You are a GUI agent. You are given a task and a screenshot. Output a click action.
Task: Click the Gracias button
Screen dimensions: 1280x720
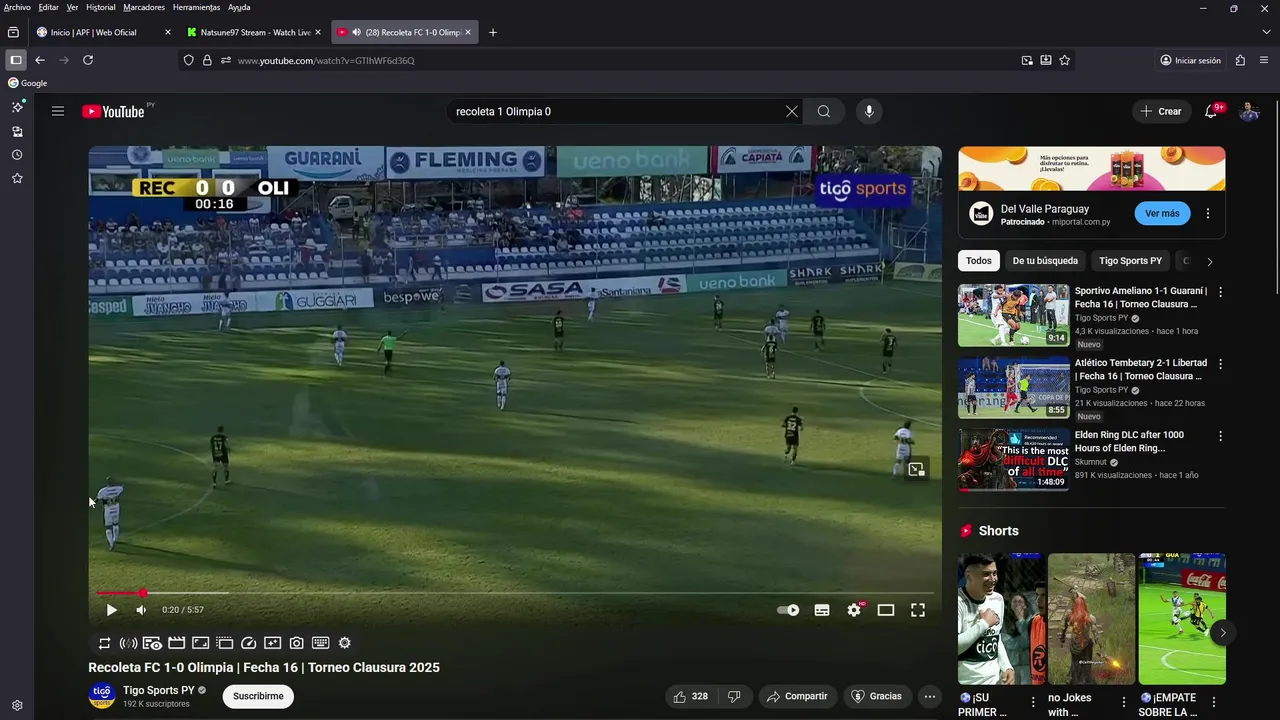click(x=876, y=696)
